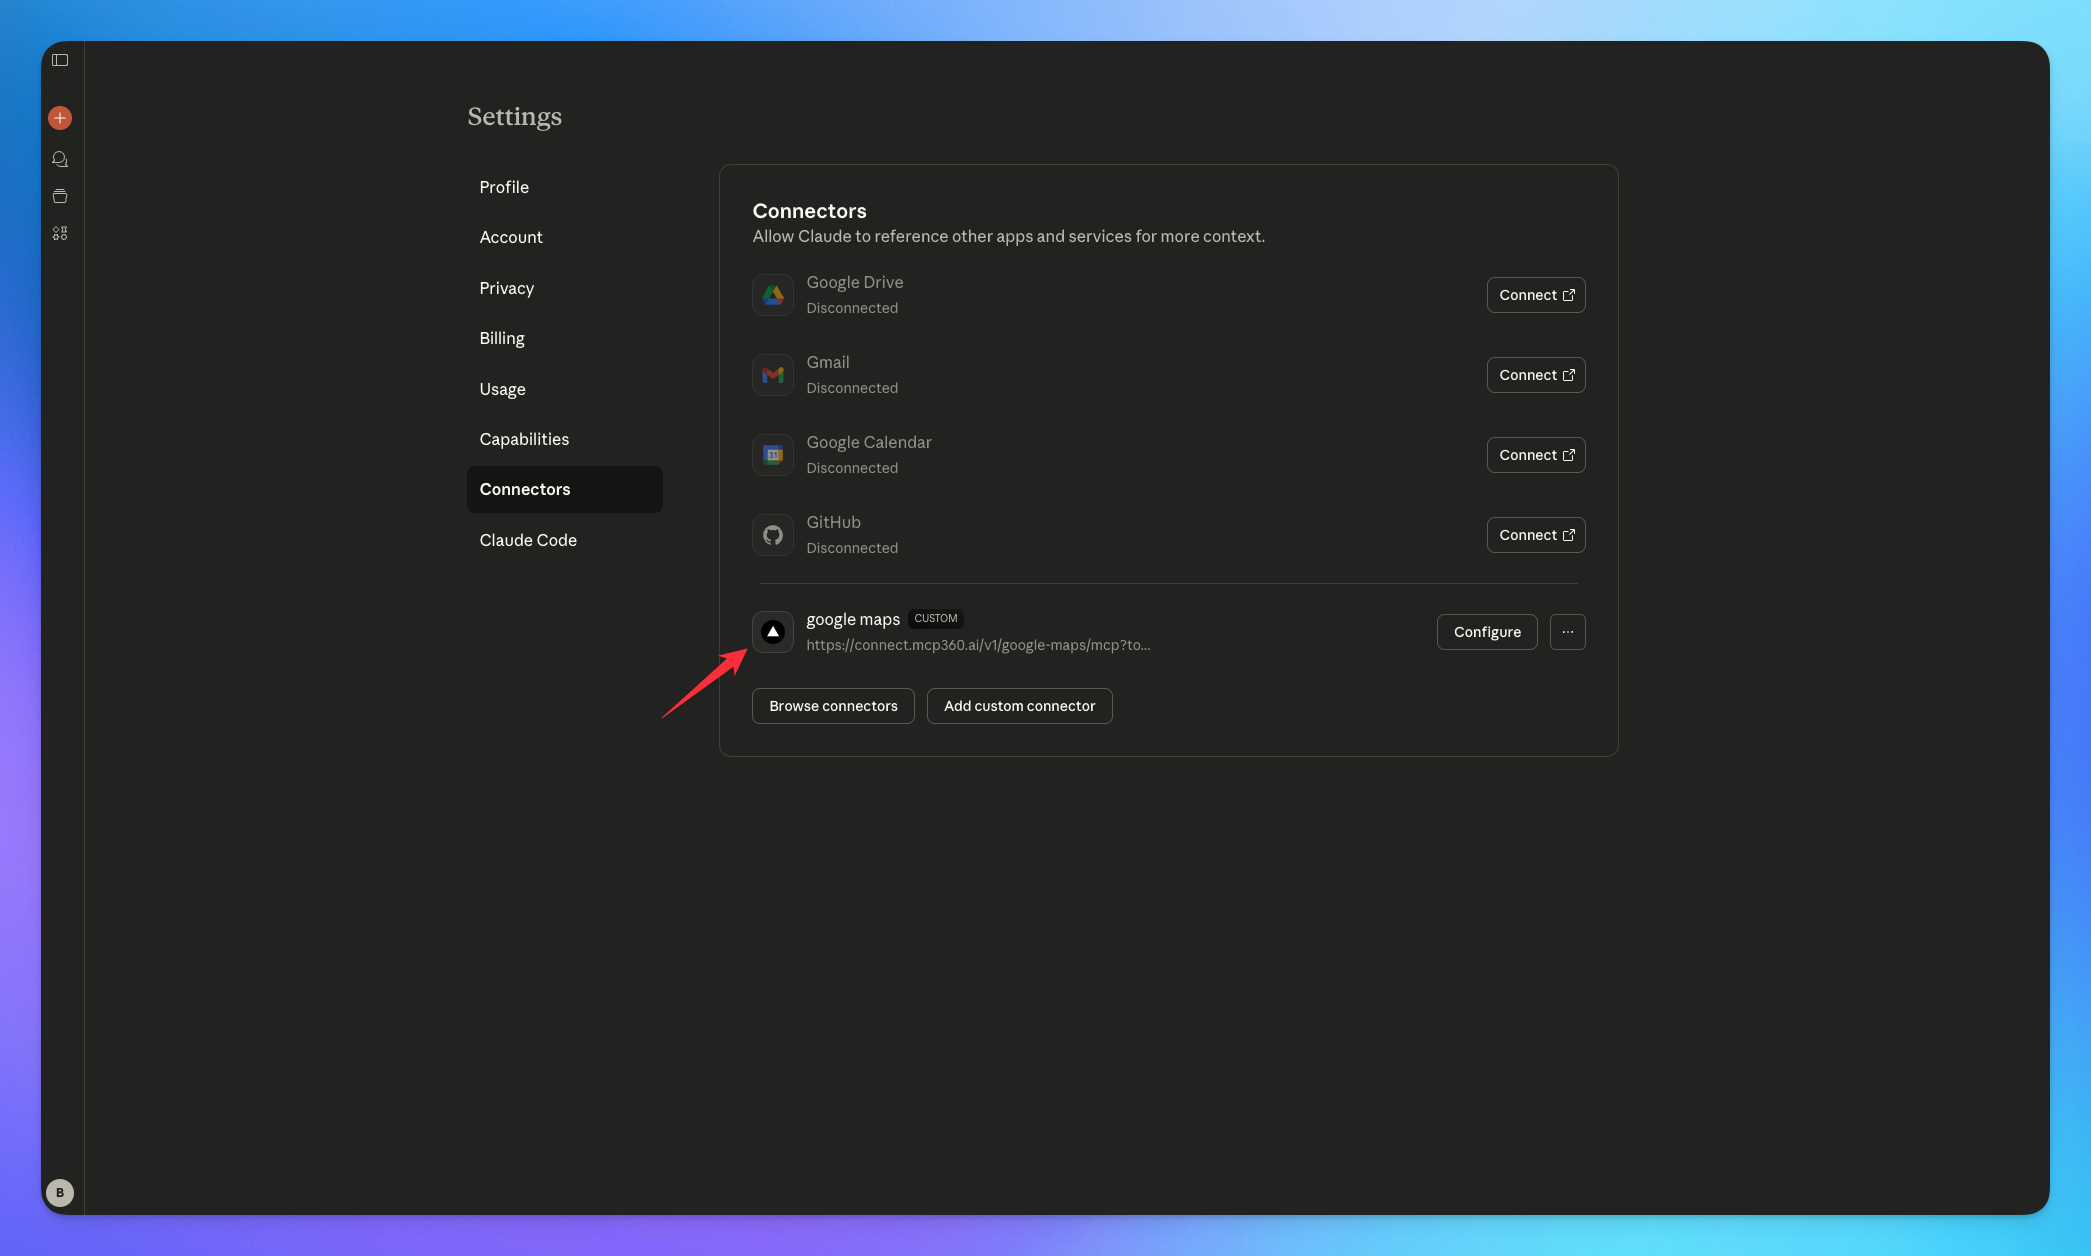Click the GitHub logo icon

click(x=773, y=535)
